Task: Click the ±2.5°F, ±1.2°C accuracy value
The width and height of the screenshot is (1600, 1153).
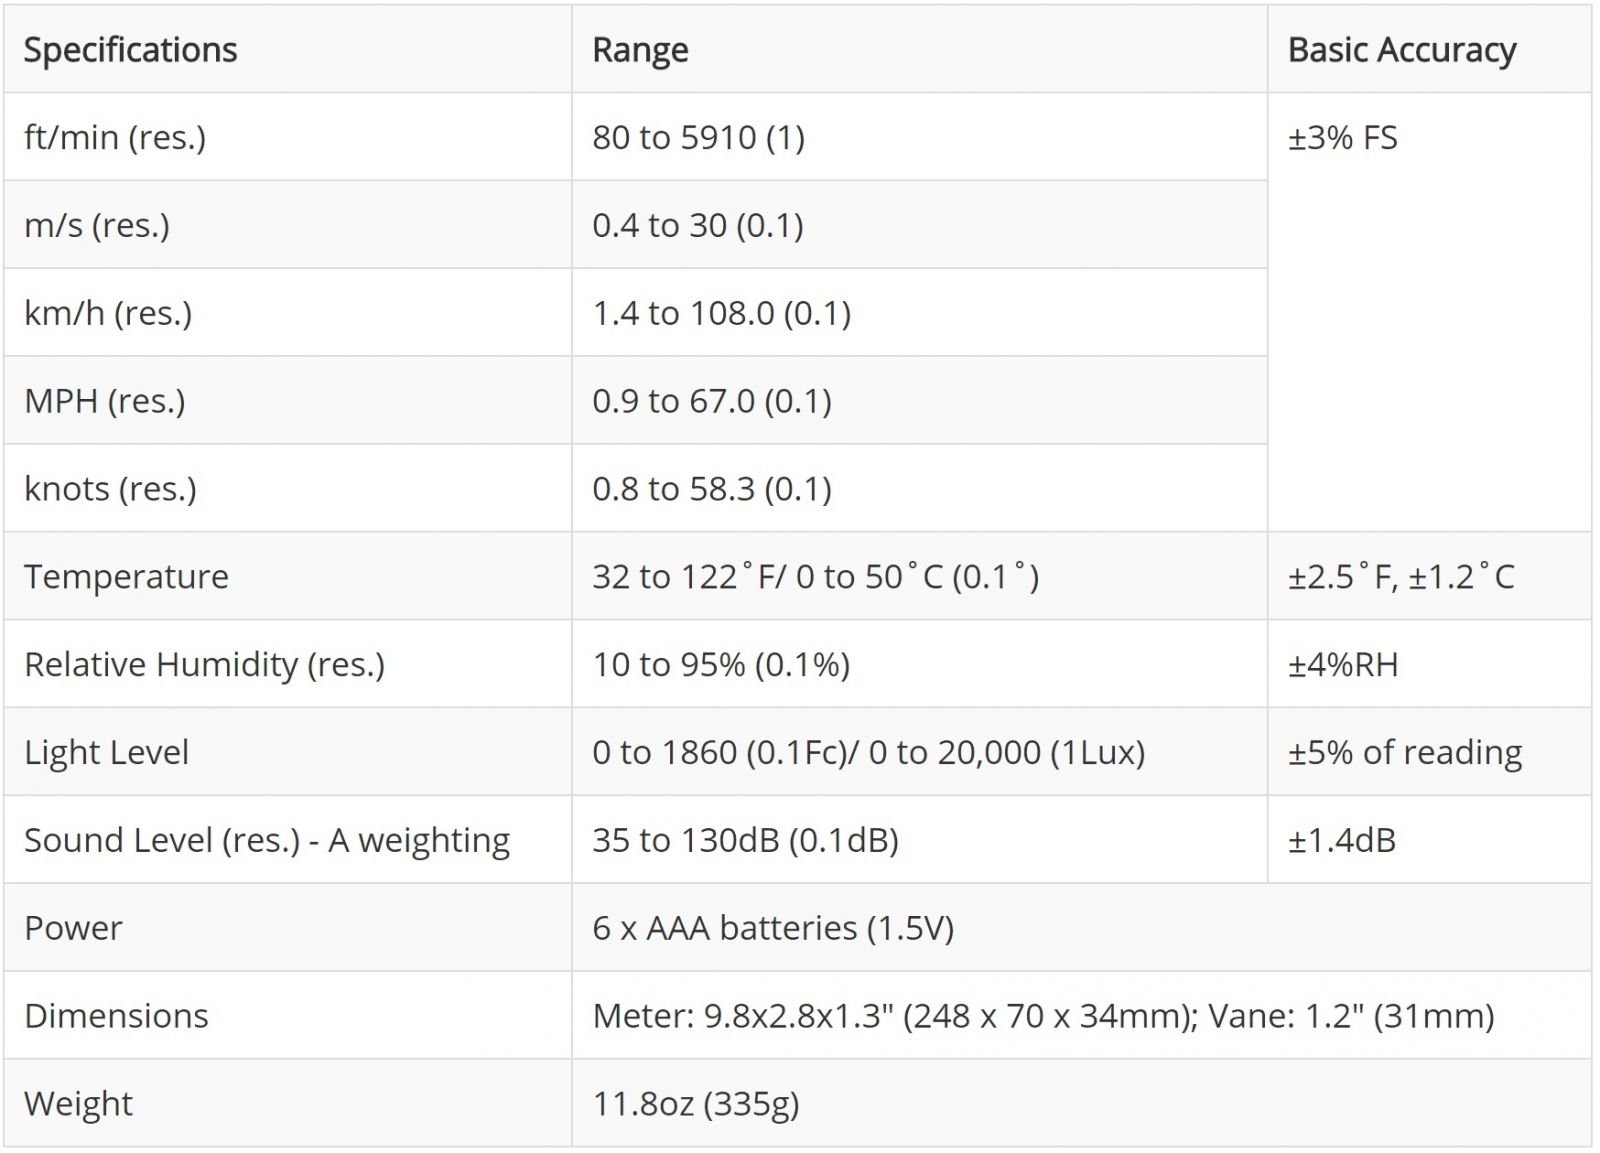Action: (1400, 577)
